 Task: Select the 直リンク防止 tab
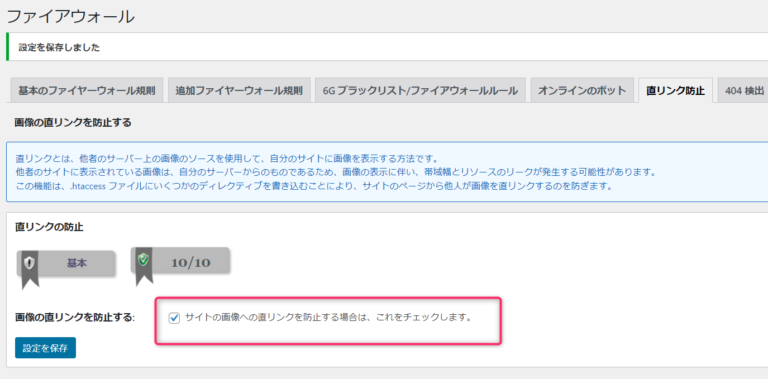675,91
